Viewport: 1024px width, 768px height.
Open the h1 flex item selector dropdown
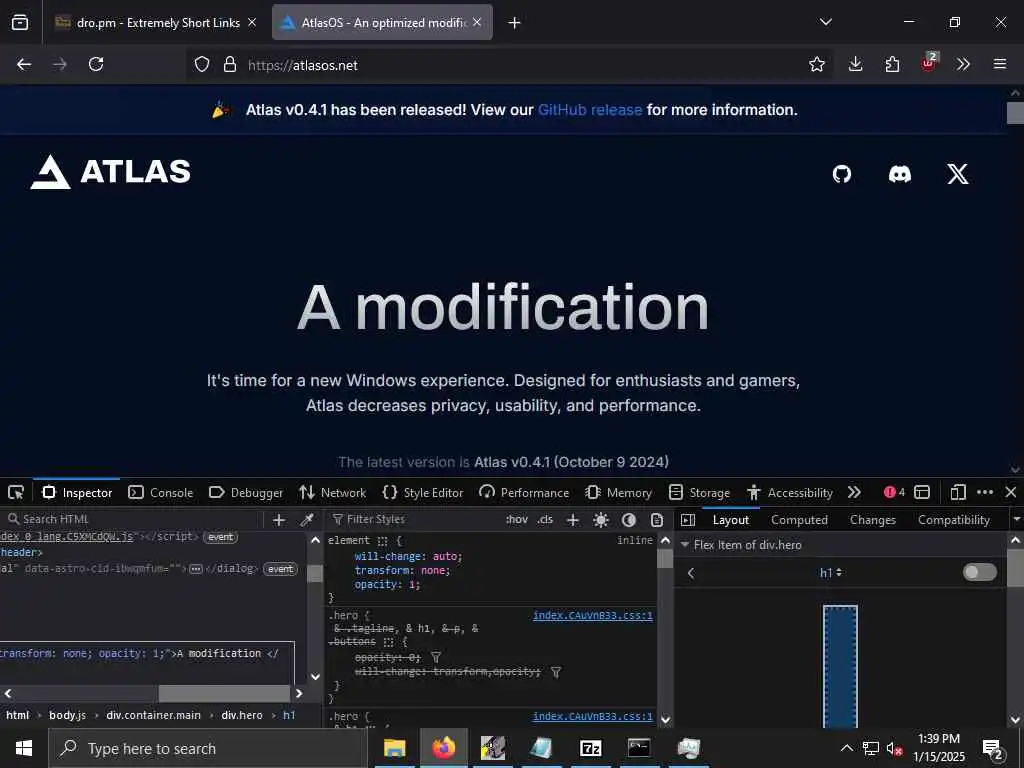tap(831, 573)
